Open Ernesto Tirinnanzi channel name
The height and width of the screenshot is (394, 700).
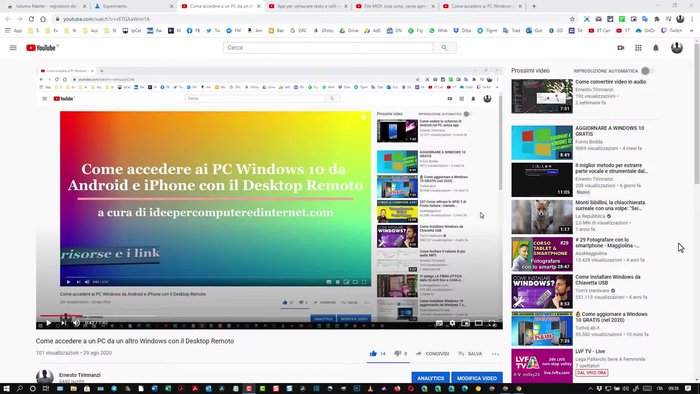point(79,375)
